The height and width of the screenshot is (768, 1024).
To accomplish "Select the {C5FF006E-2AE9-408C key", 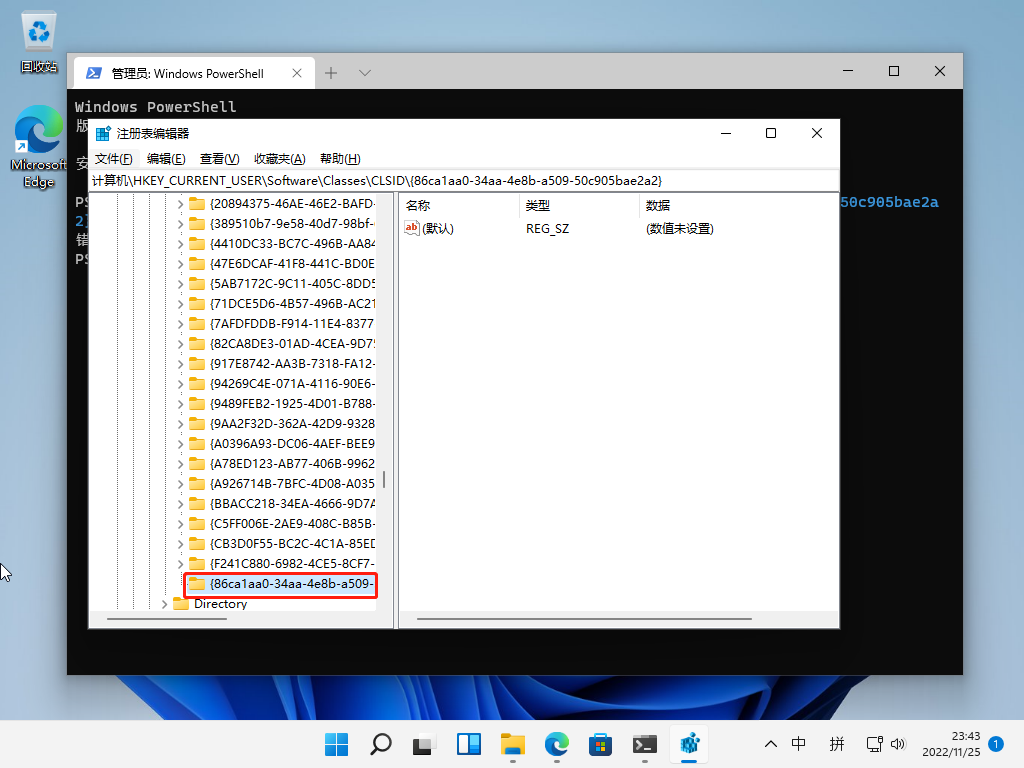I will point(292,524).
